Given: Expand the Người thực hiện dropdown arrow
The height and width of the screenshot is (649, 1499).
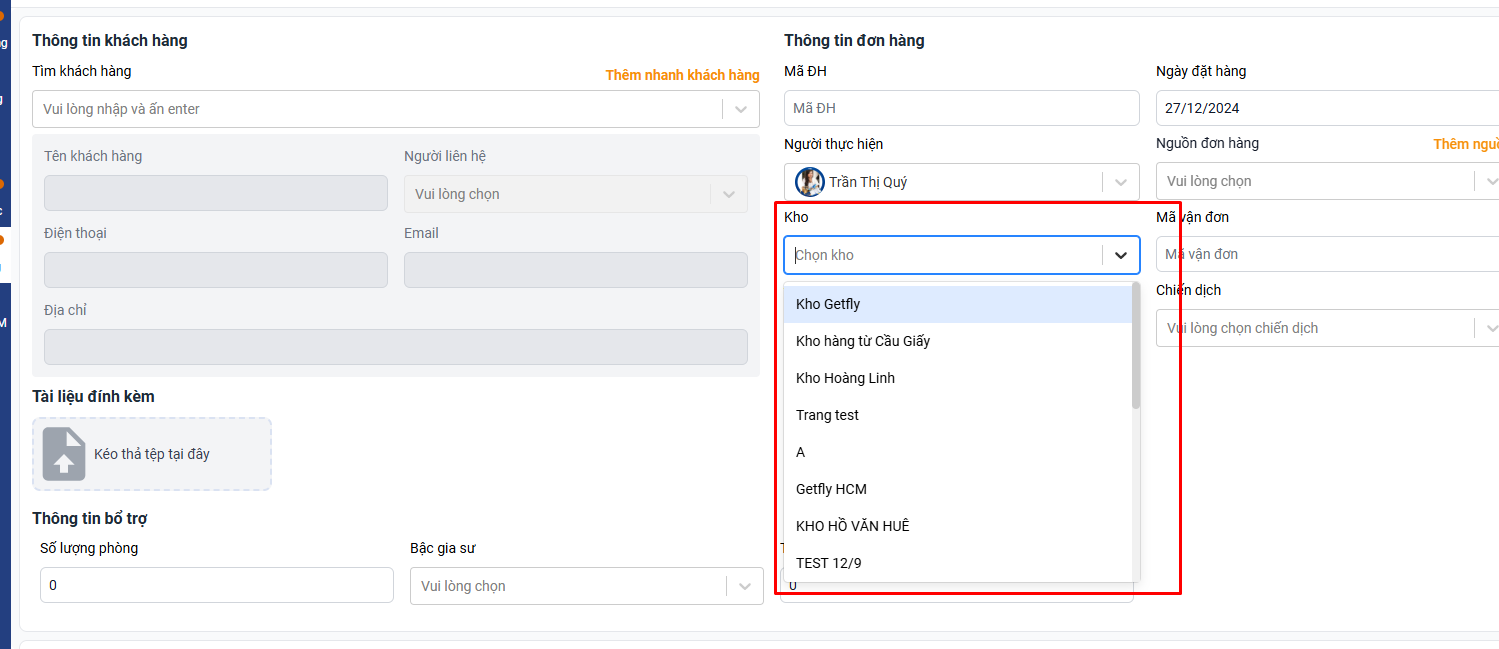Looking at the screenshot, I should [x=1120, y=182].
